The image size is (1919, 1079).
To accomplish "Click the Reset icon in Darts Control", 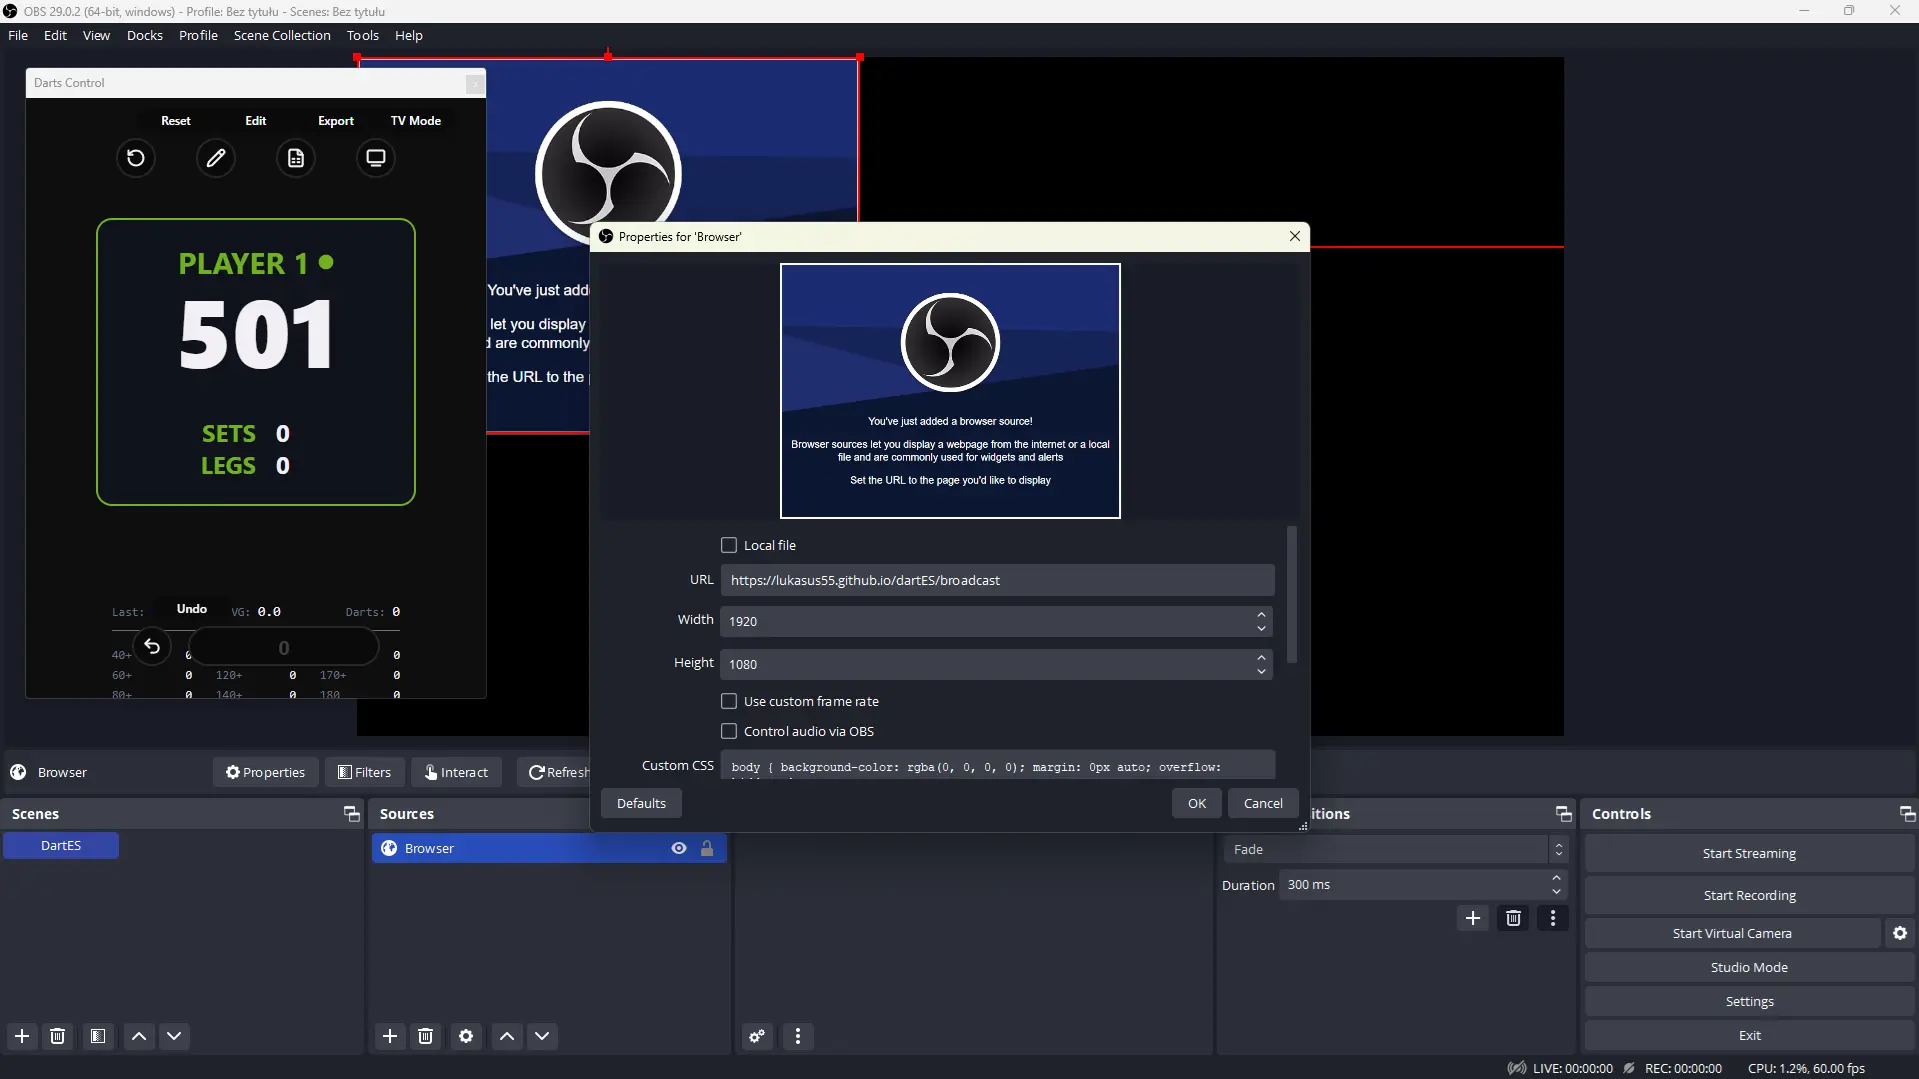I will [x=136, y=158].
